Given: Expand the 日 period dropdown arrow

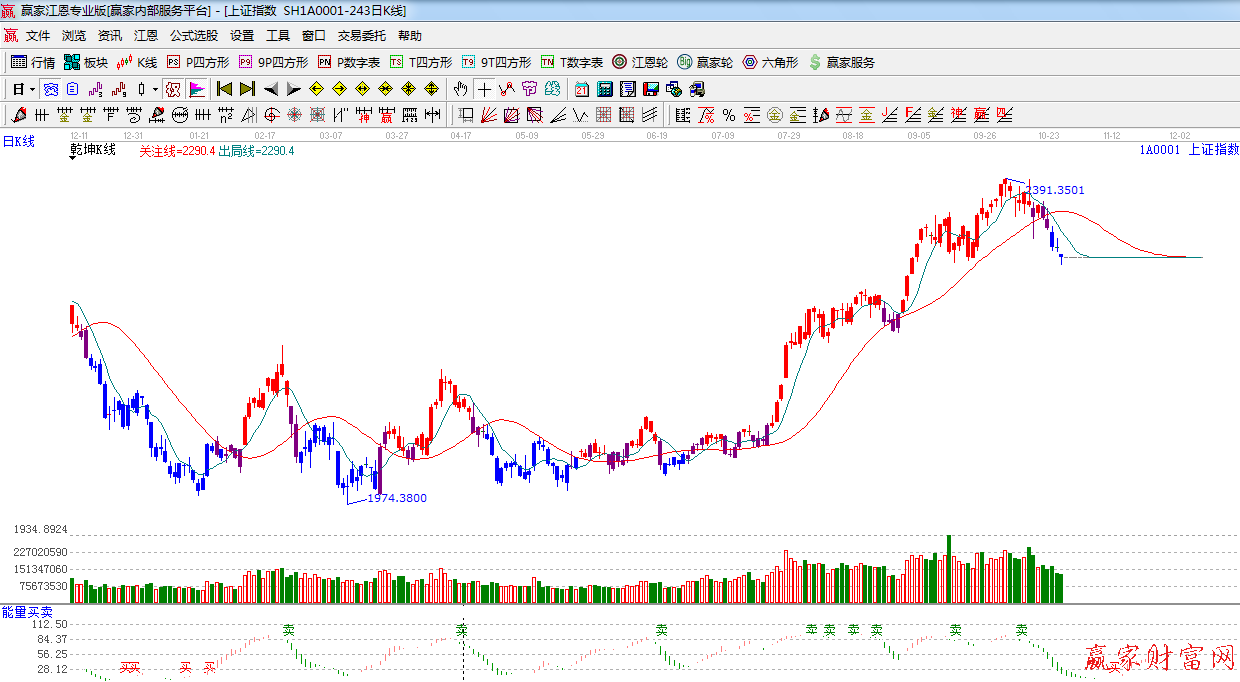Looking at the screenshot, I should (33, 89).
